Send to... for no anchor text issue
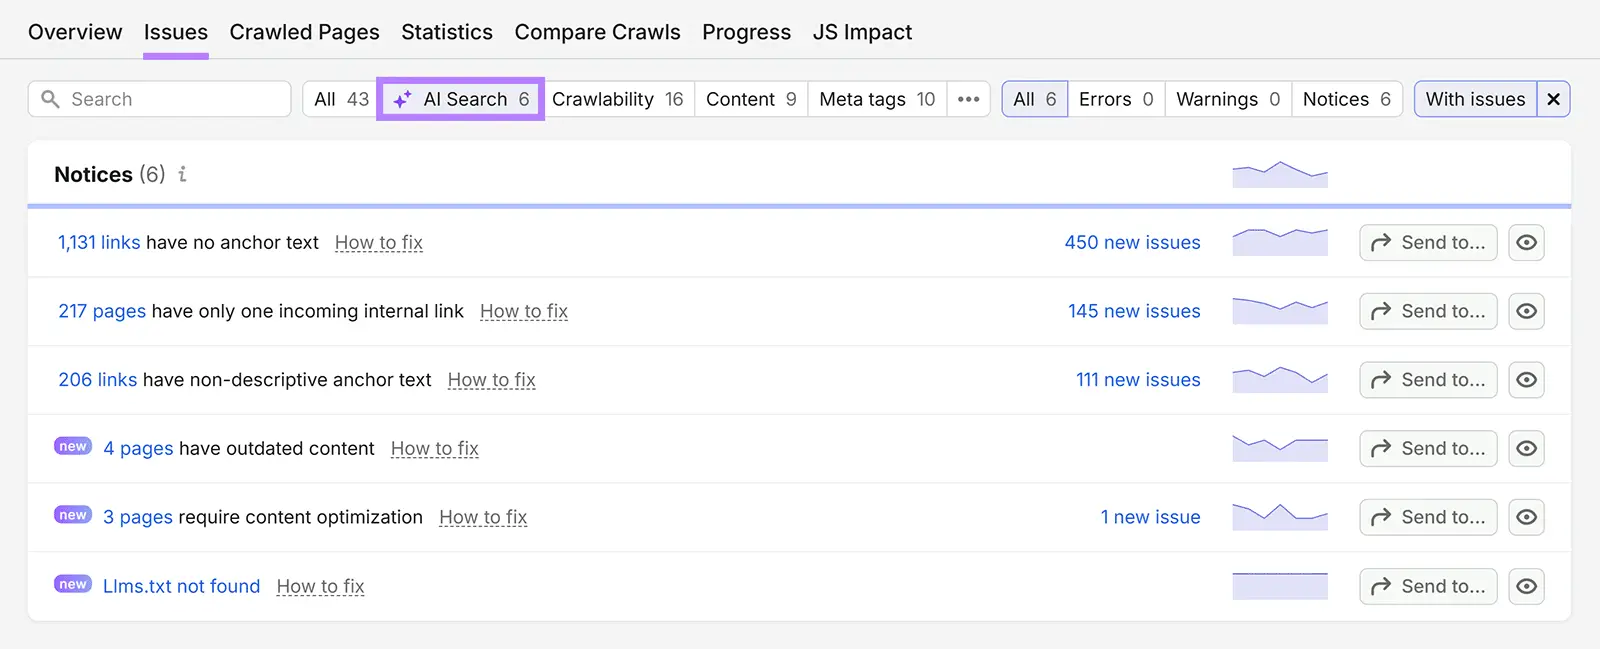 click(x=1428, y=242)
